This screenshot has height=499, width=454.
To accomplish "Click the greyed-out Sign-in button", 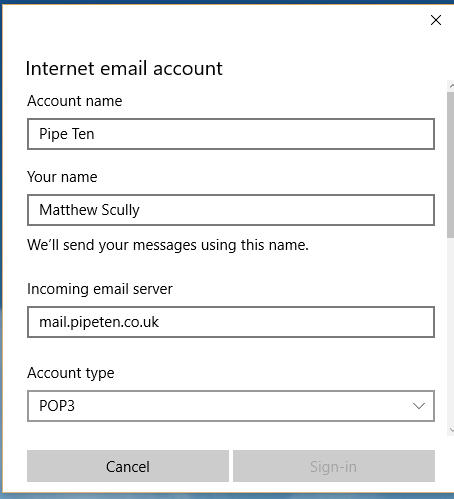I will [x=334, y=466].
